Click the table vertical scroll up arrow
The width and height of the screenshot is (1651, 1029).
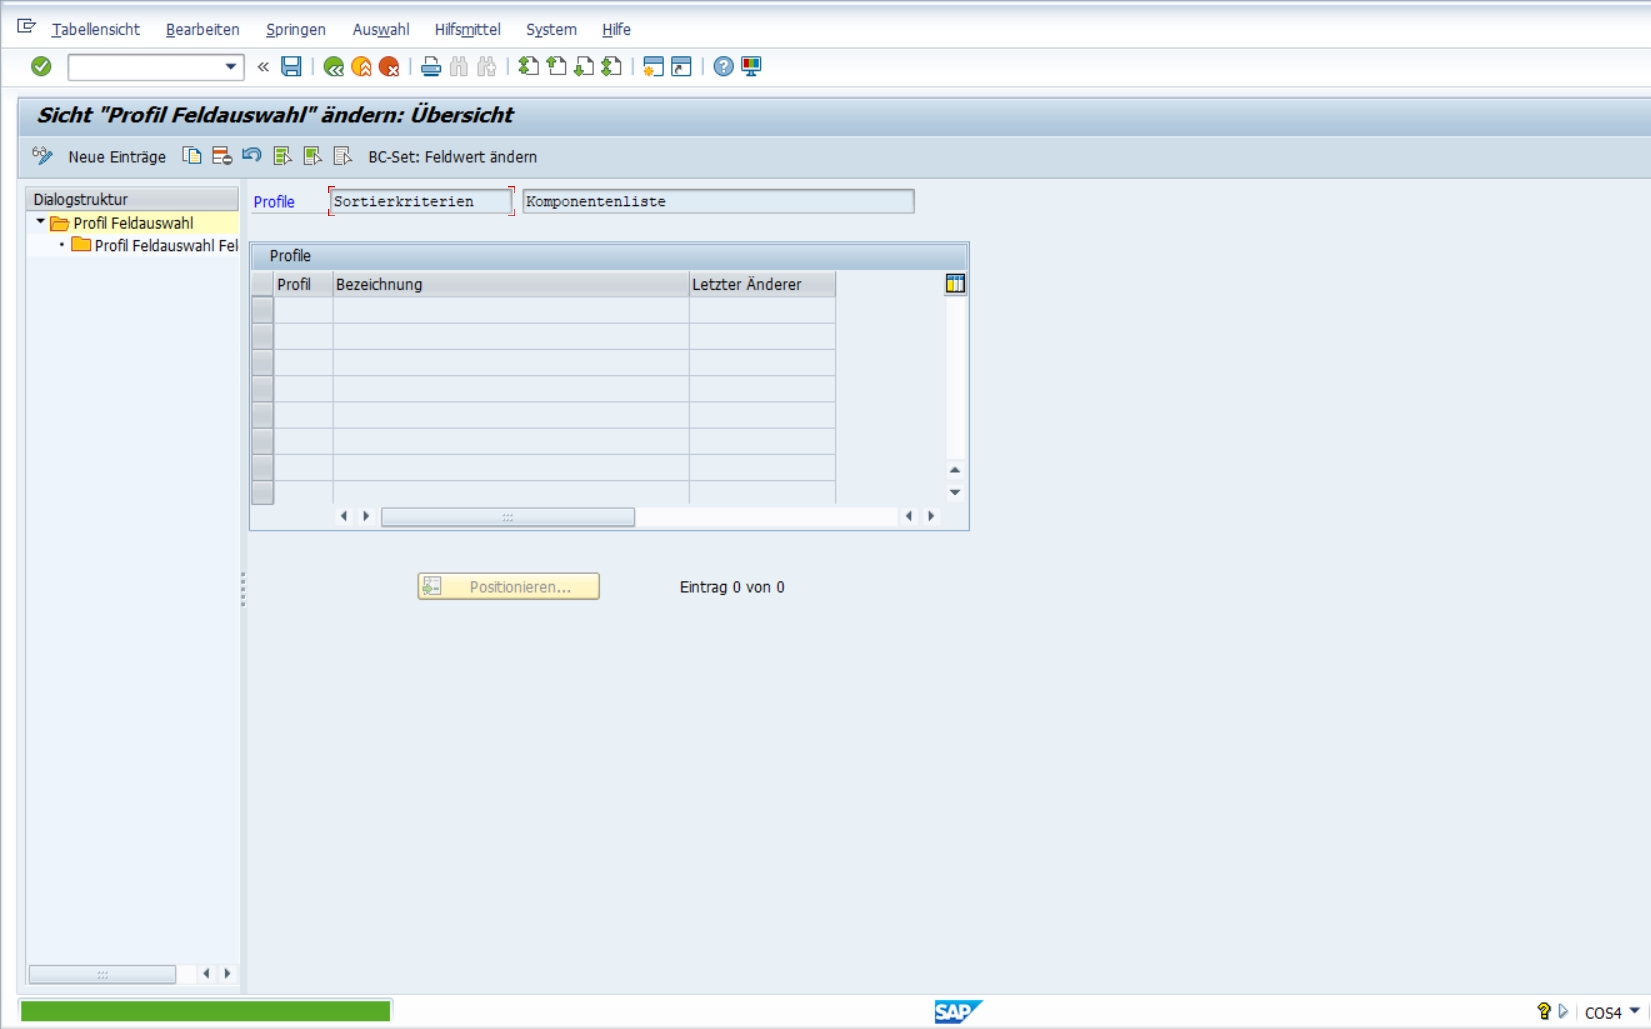point(955,470)
